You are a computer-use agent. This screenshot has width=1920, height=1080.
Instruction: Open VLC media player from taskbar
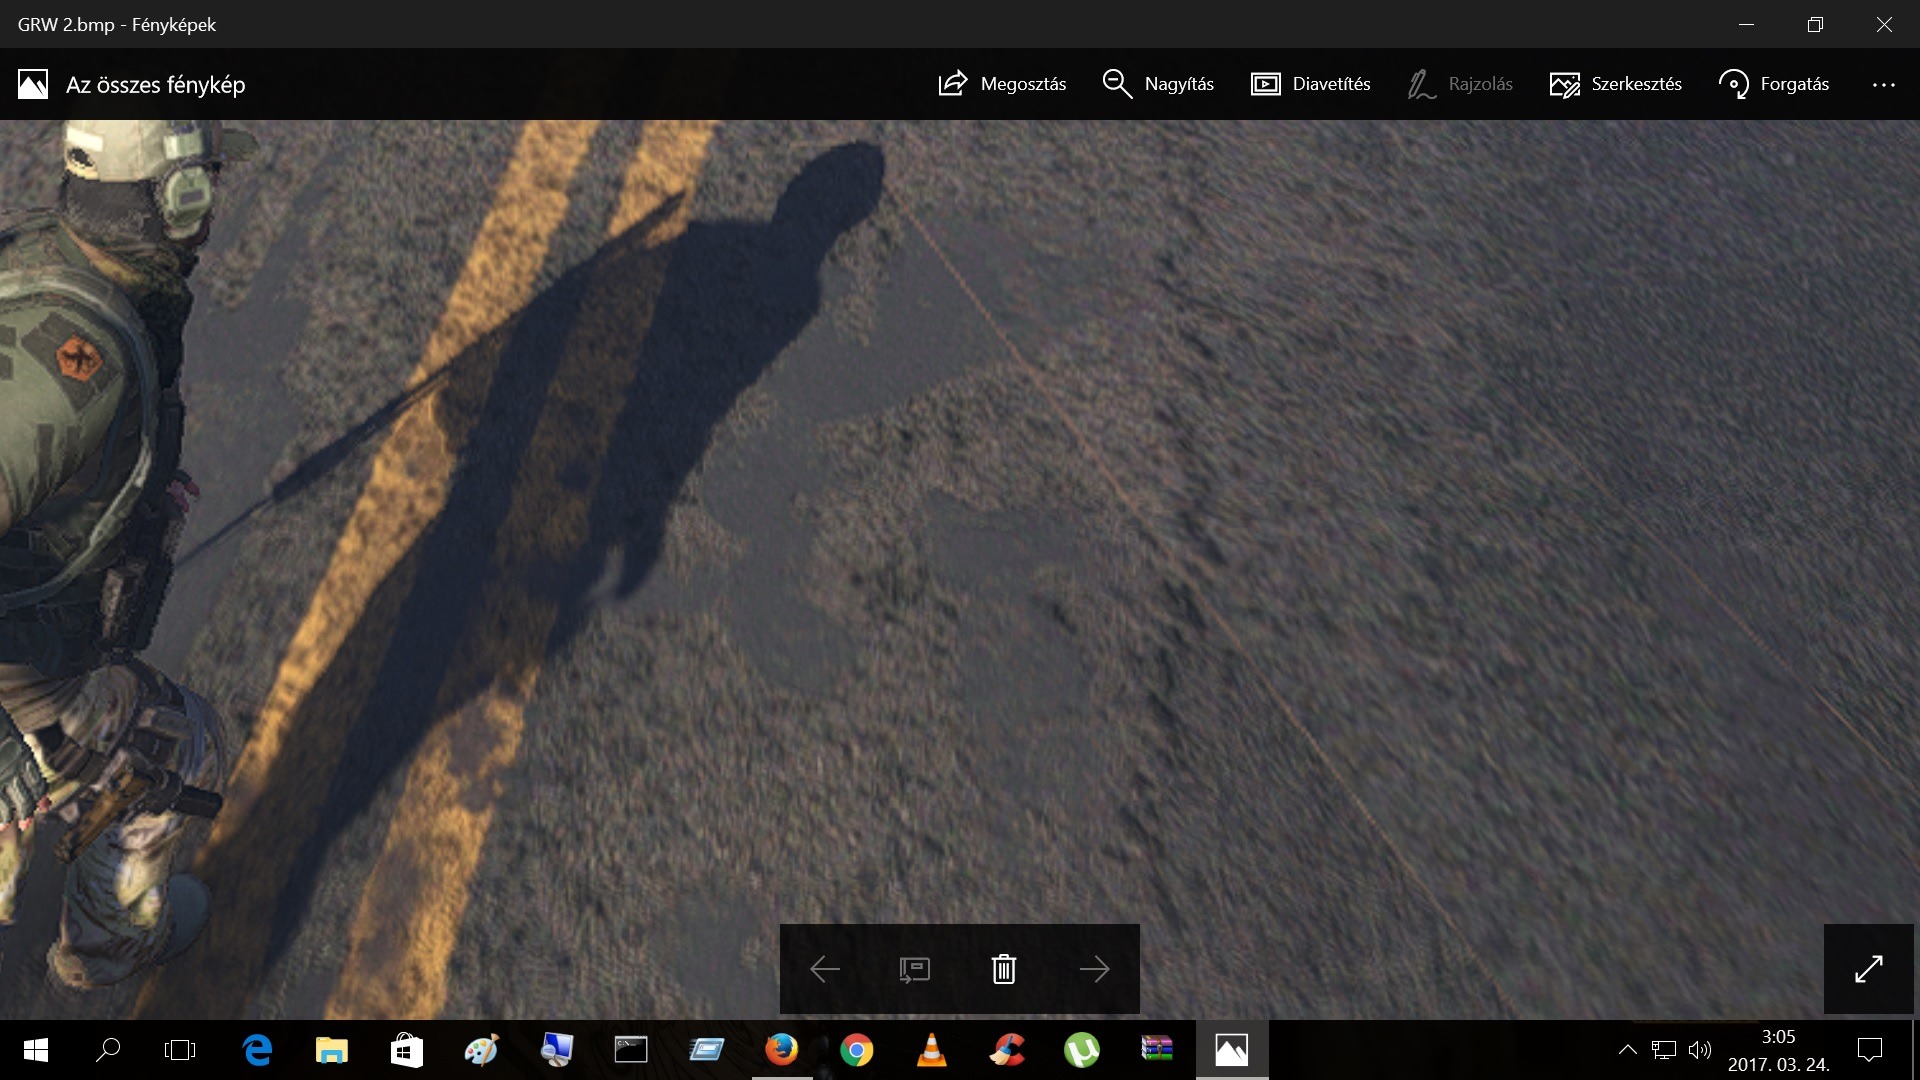click(931, 1050)
